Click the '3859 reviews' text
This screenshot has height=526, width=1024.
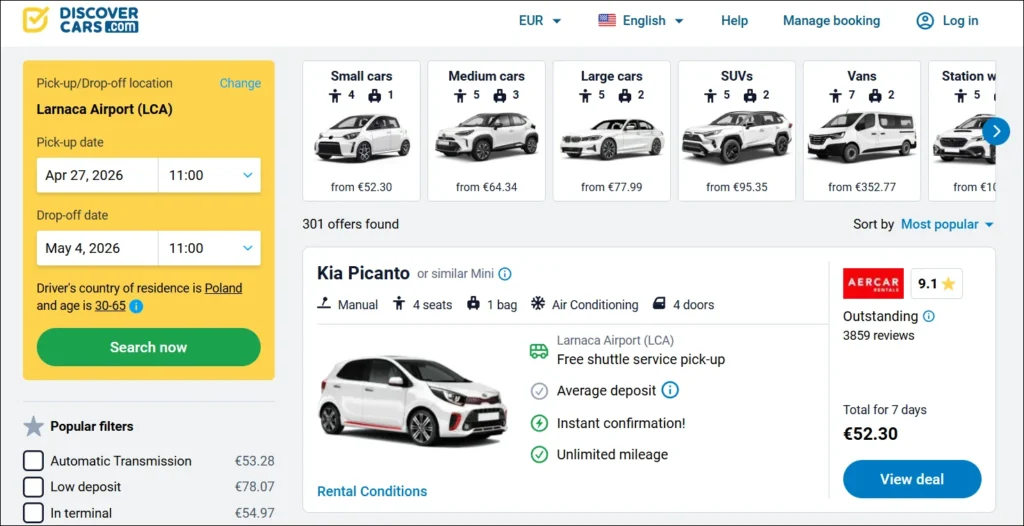click(x=878, y=336)
